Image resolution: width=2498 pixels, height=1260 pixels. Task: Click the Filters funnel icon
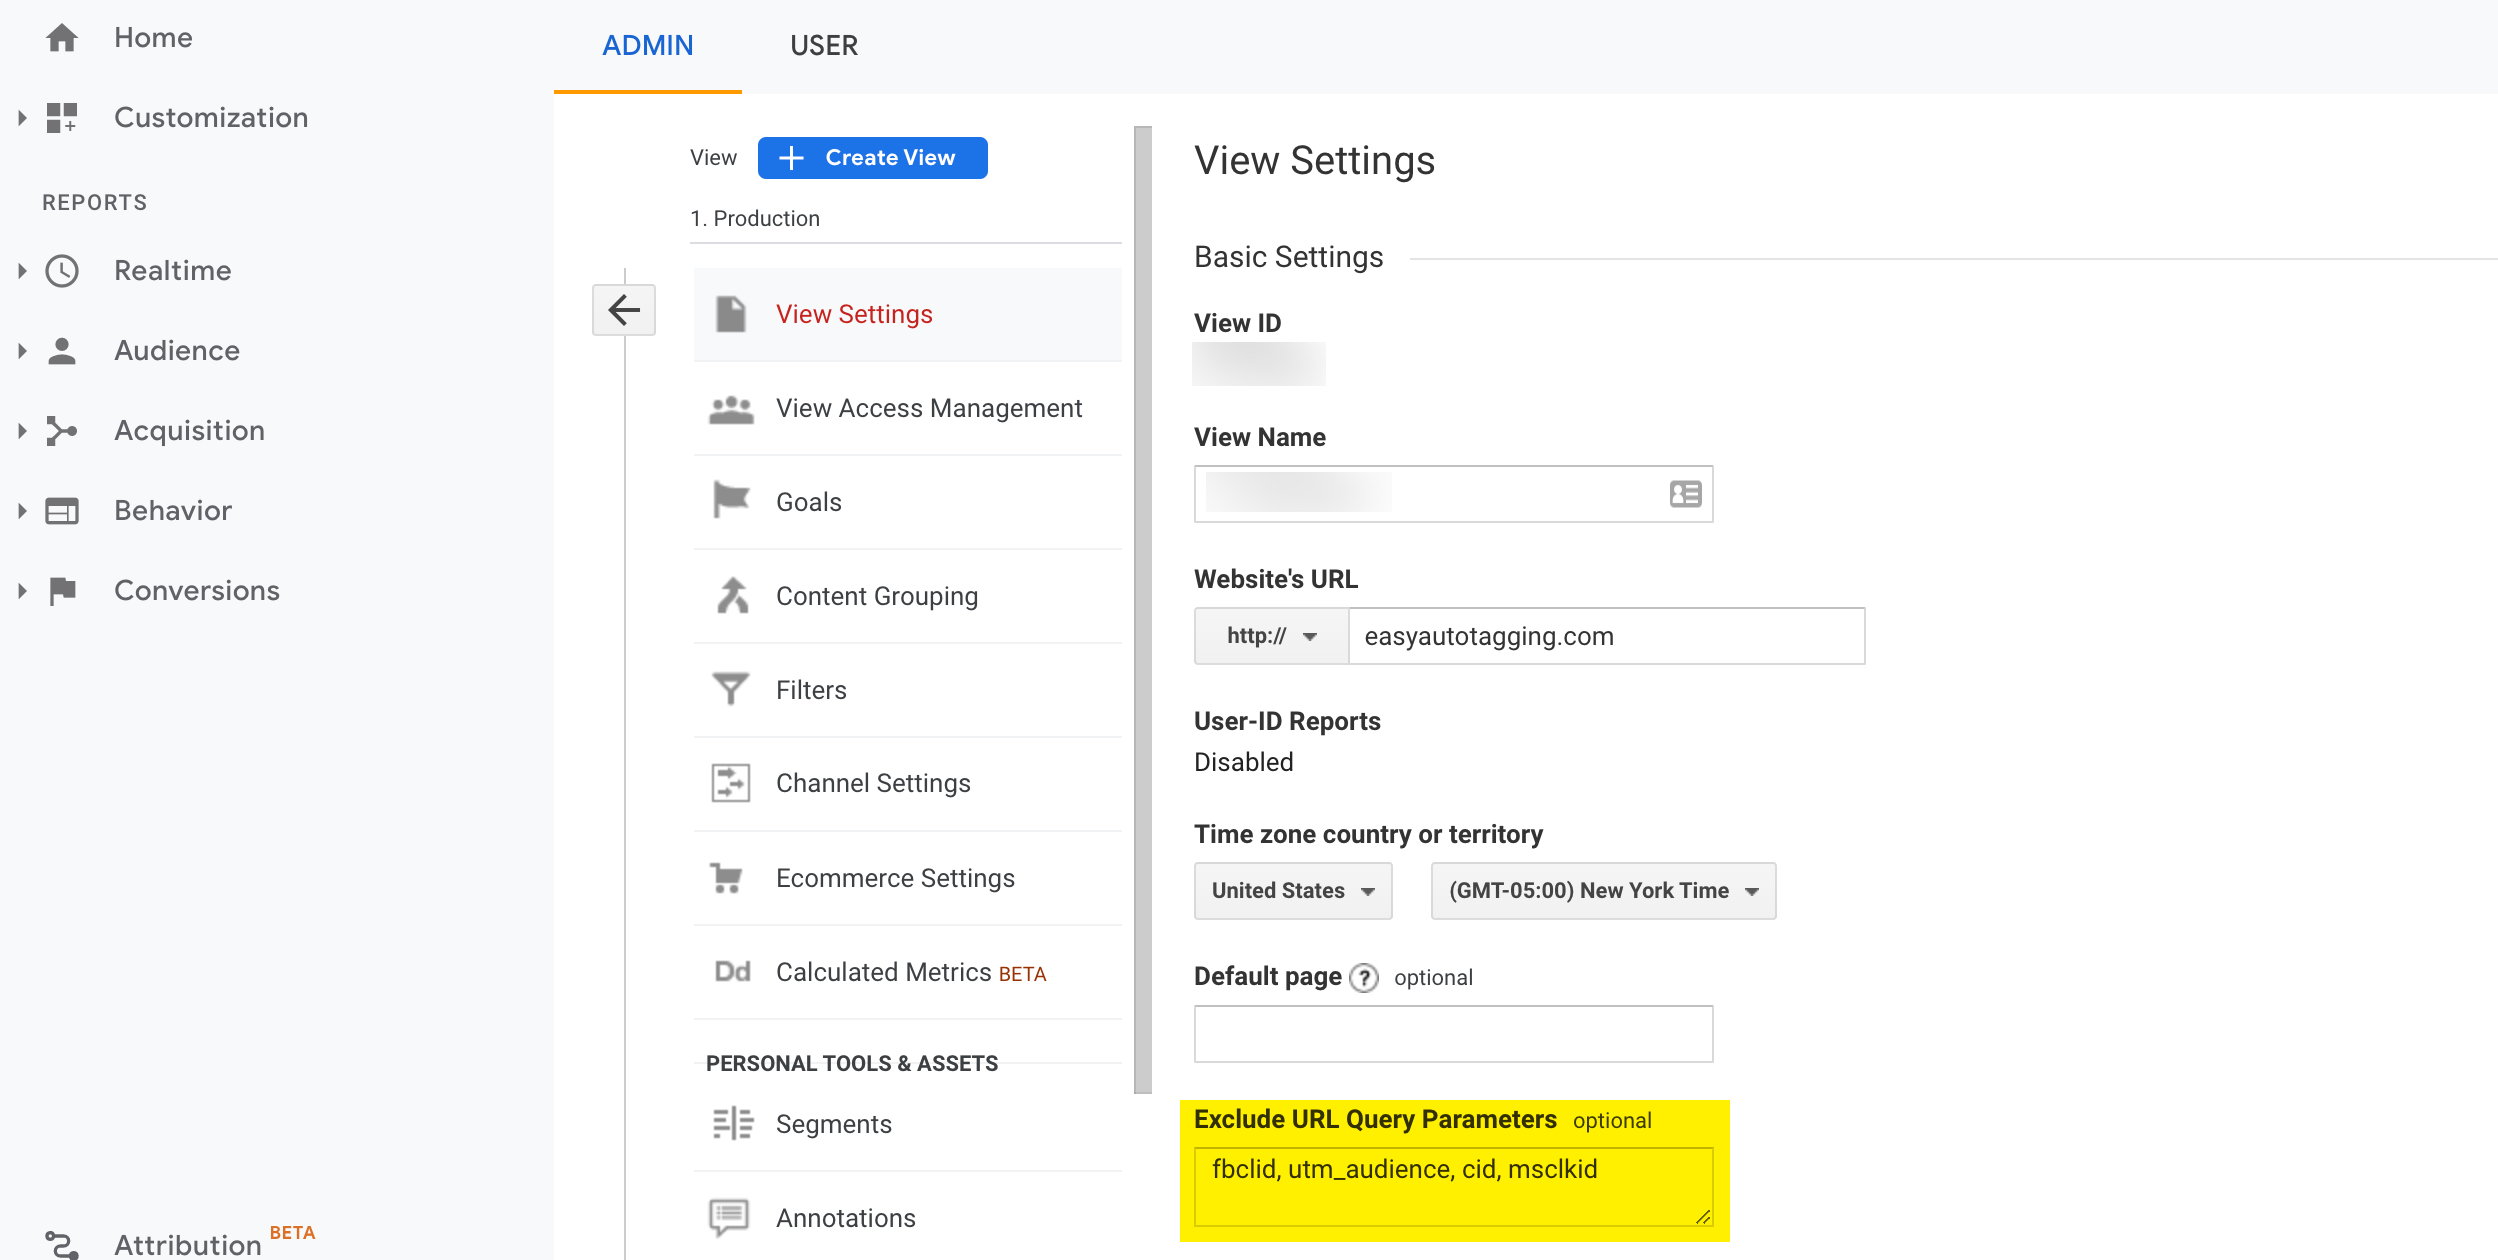click(730, 689)
